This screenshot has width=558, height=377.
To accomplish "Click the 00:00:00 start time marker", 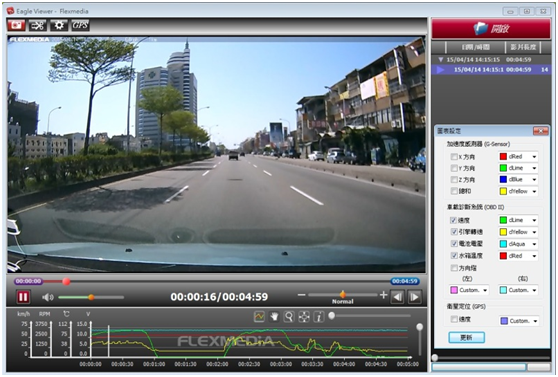I will pos(28,281).
